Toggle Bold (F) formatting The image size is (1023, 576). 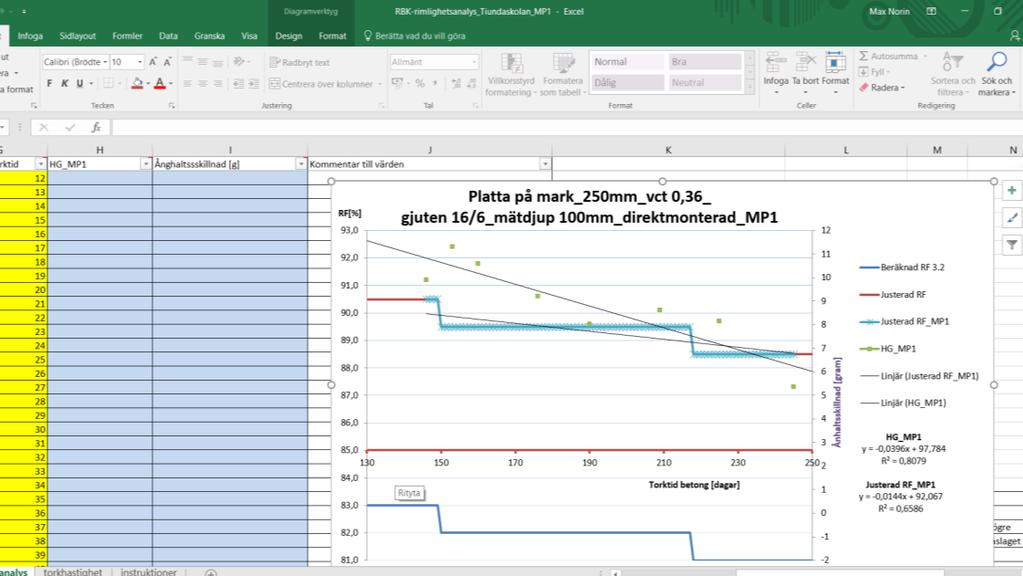click(50, 83)
